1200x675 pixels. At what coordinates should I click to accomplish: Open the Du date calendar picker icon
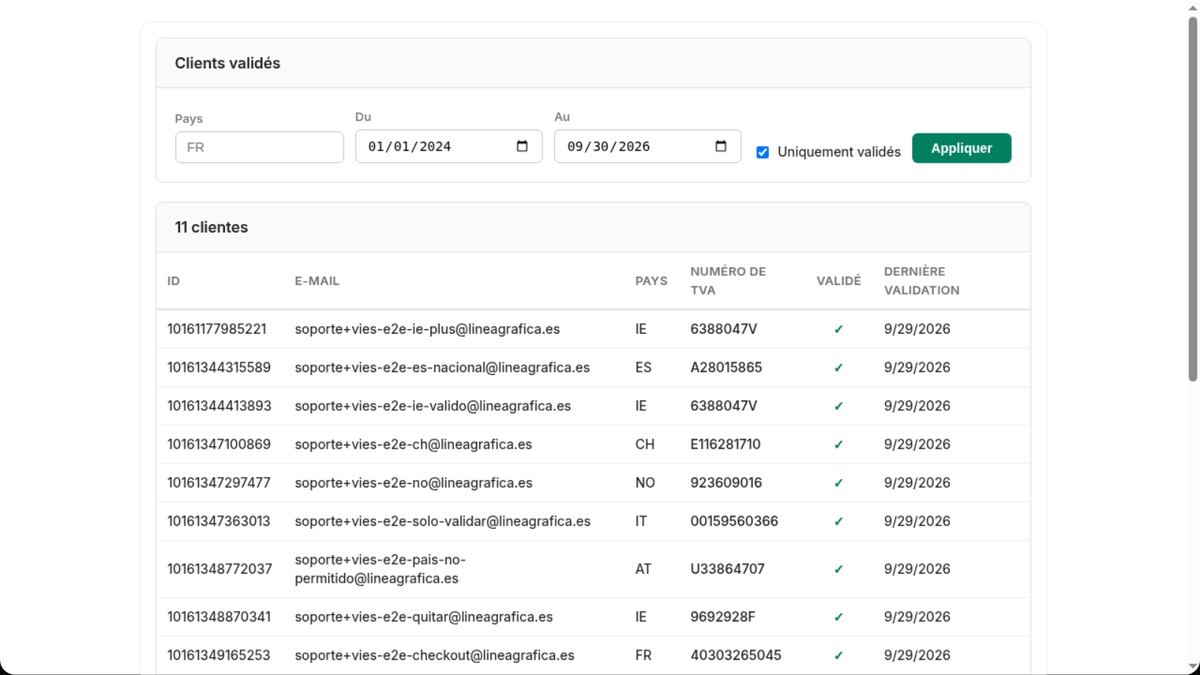(522, 146)
